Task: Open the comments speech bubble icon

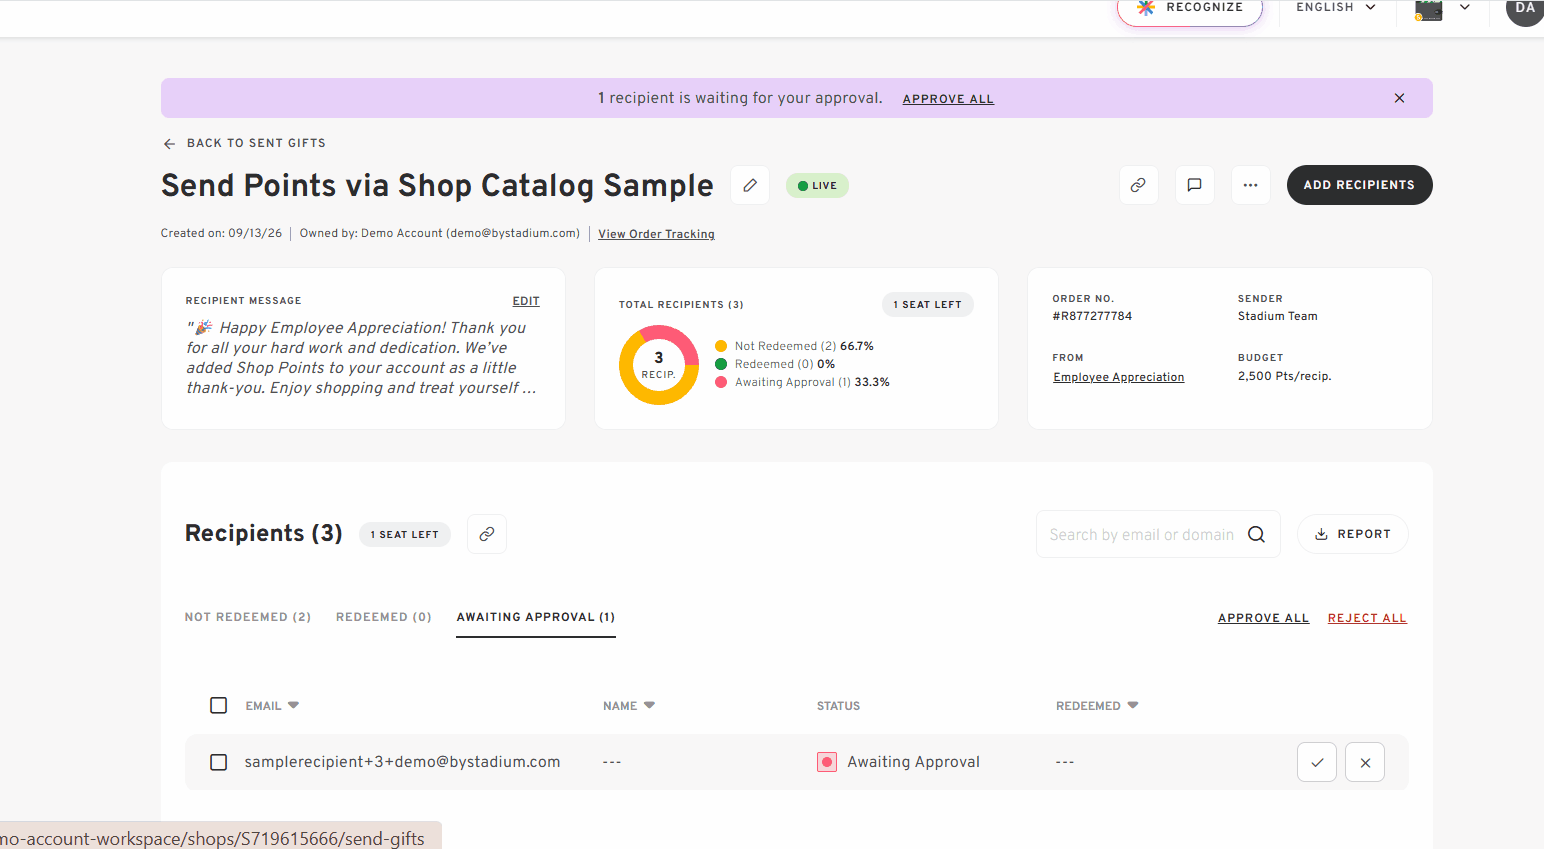Action: (x=1194, y=185)
